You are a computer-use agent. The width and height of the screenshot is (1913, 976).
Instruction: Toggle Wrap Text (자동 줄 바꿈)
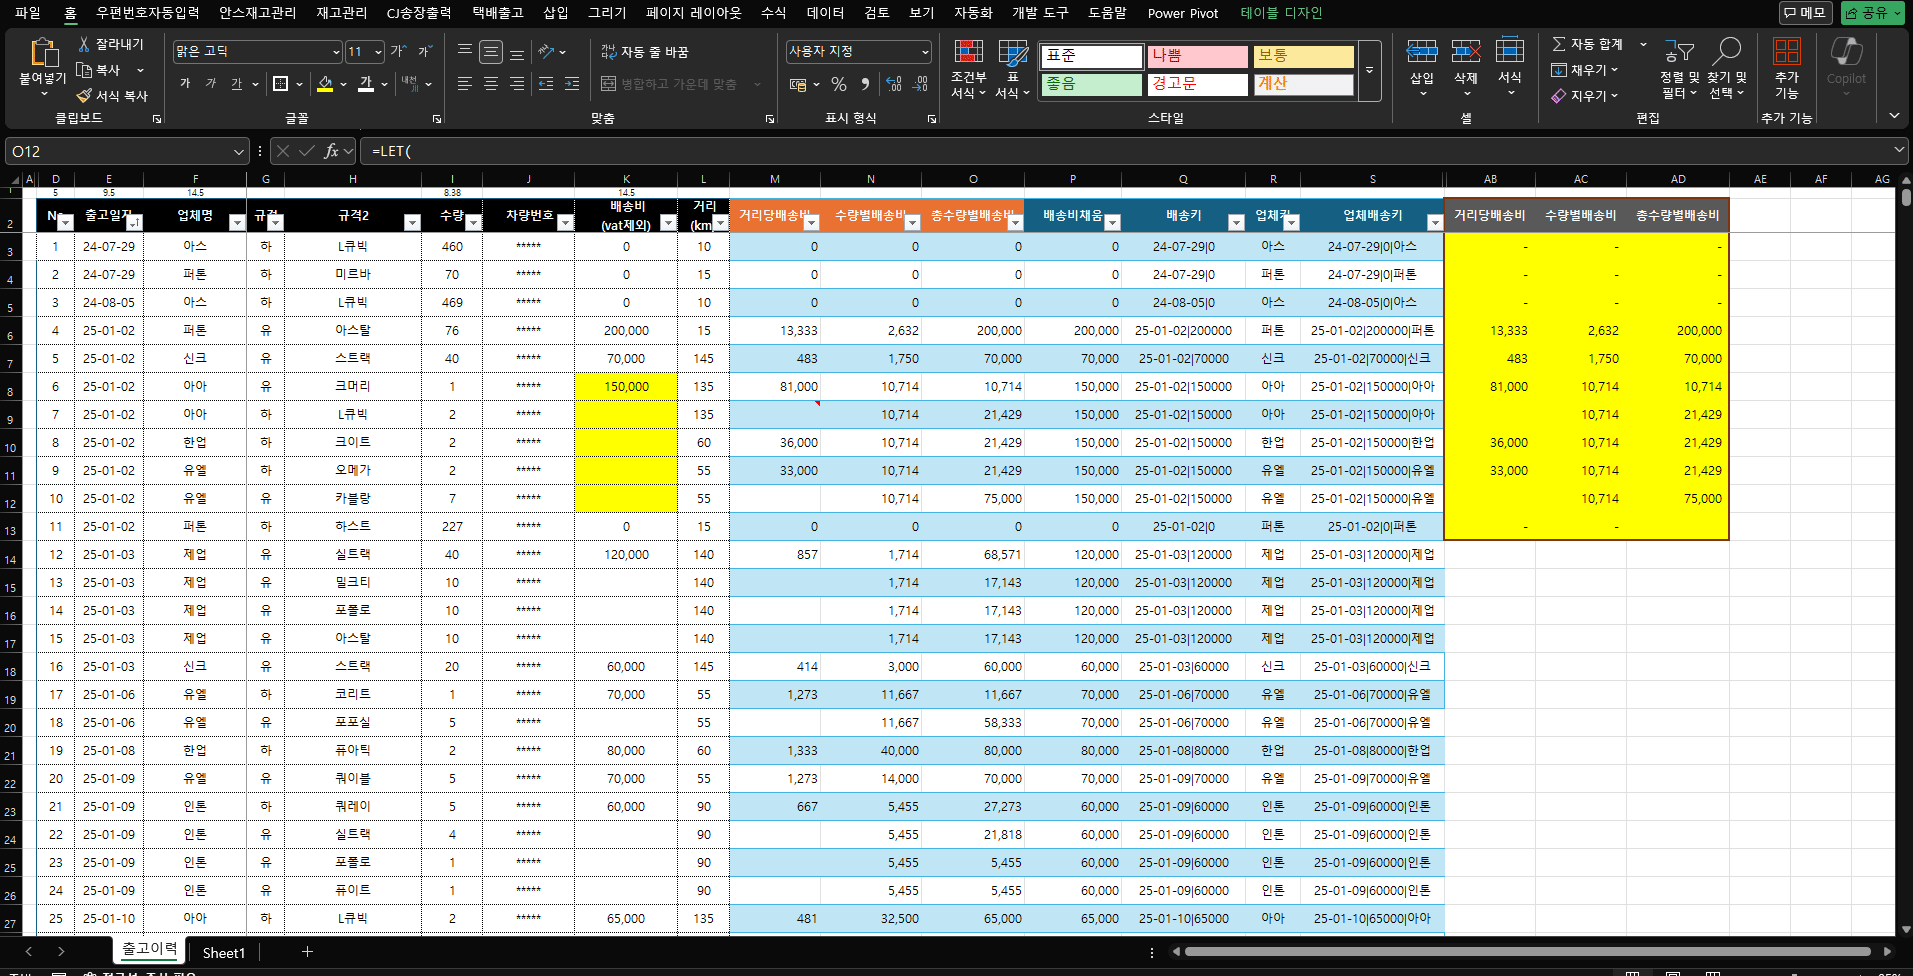coord(645,52)
